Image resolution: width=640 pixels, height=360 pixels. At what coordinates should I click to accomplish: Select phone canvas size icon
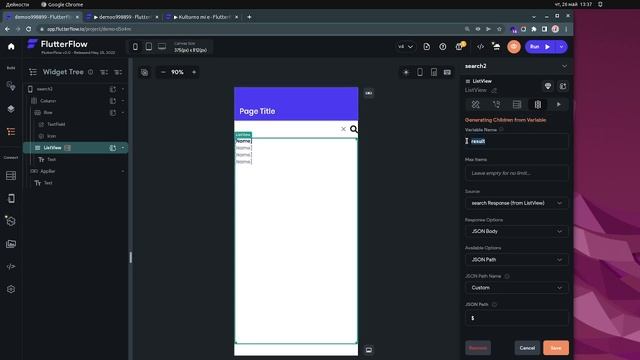pos(135,47)
